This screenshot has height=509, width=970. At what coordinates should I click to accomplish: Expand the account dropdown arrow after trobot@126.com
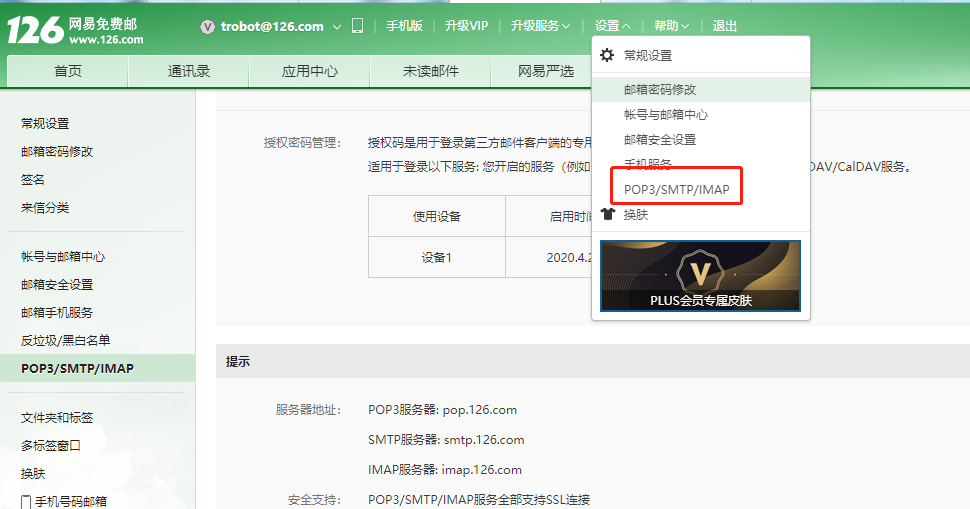(x=337, y=27)
